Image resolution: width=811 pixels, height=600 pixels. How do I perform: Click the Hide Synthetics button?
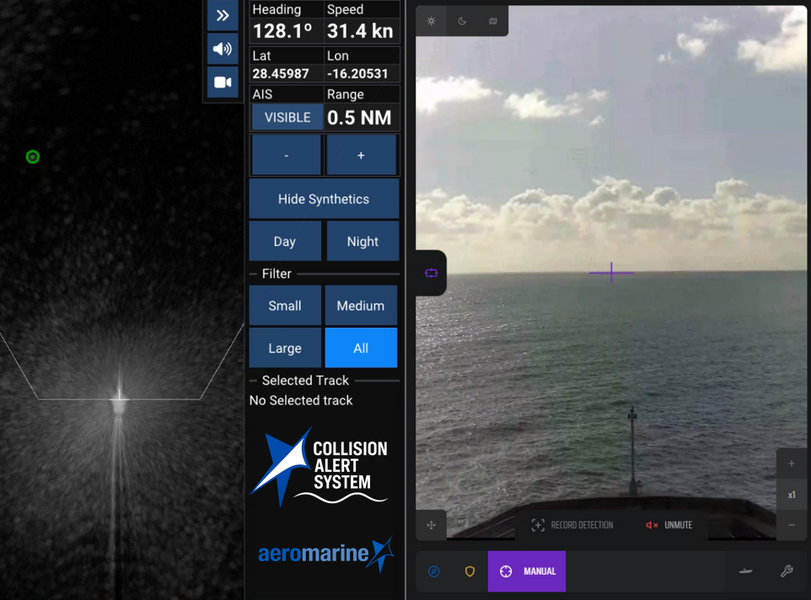324,199
